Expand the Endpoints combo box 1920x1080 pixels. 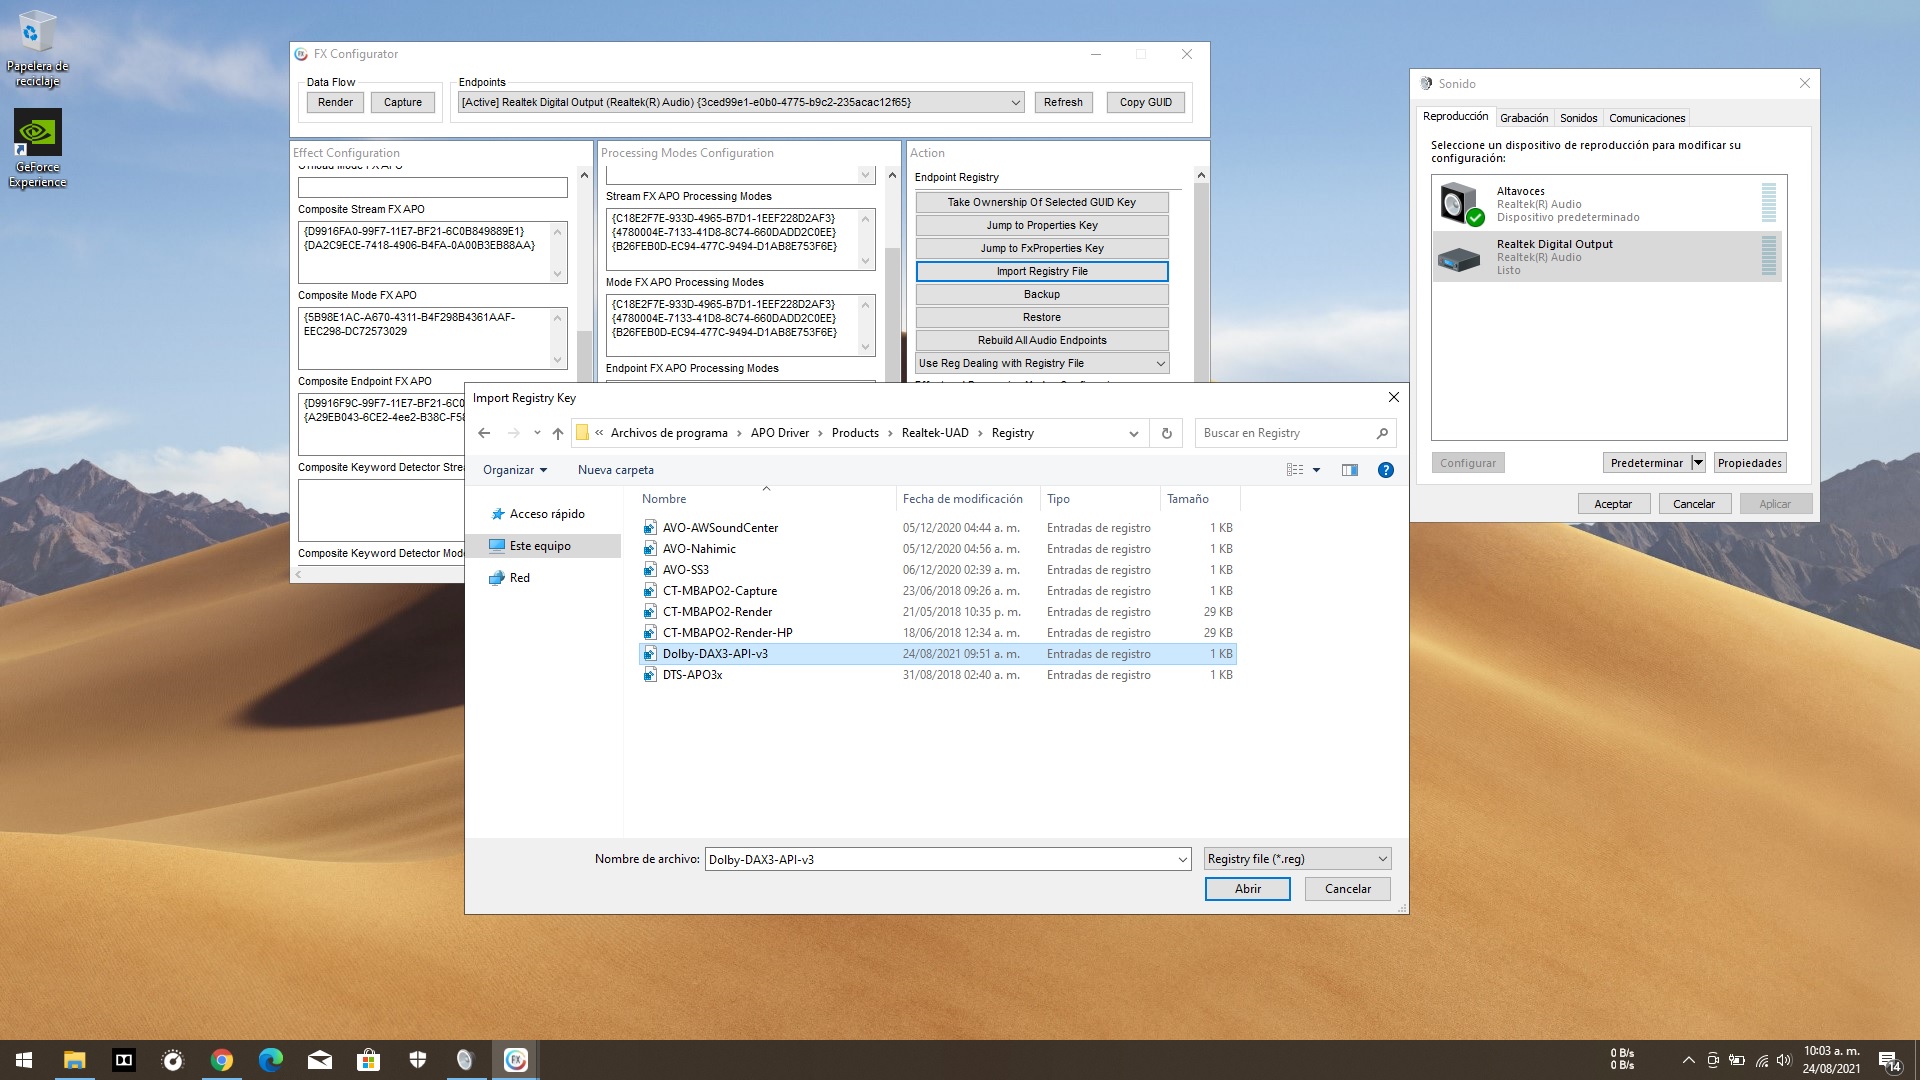pos(1015,102)
